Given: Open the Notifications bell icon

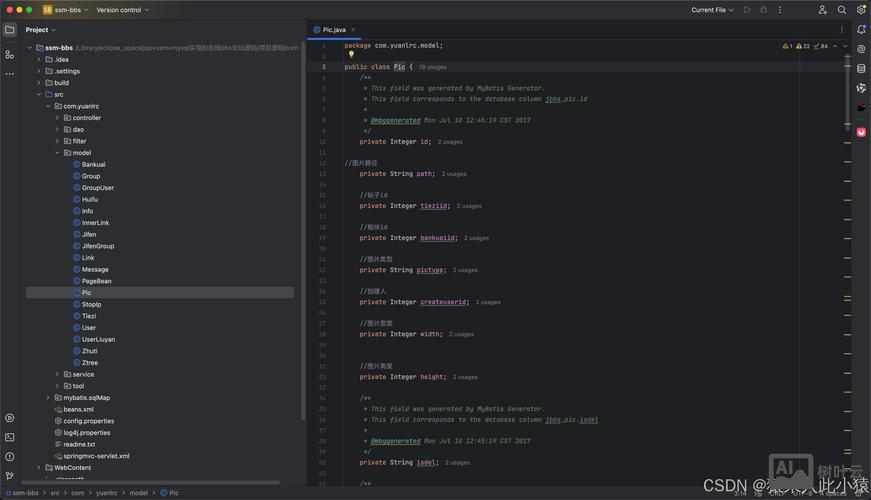Looking at the screenshot, I should (x=861, y=30).
